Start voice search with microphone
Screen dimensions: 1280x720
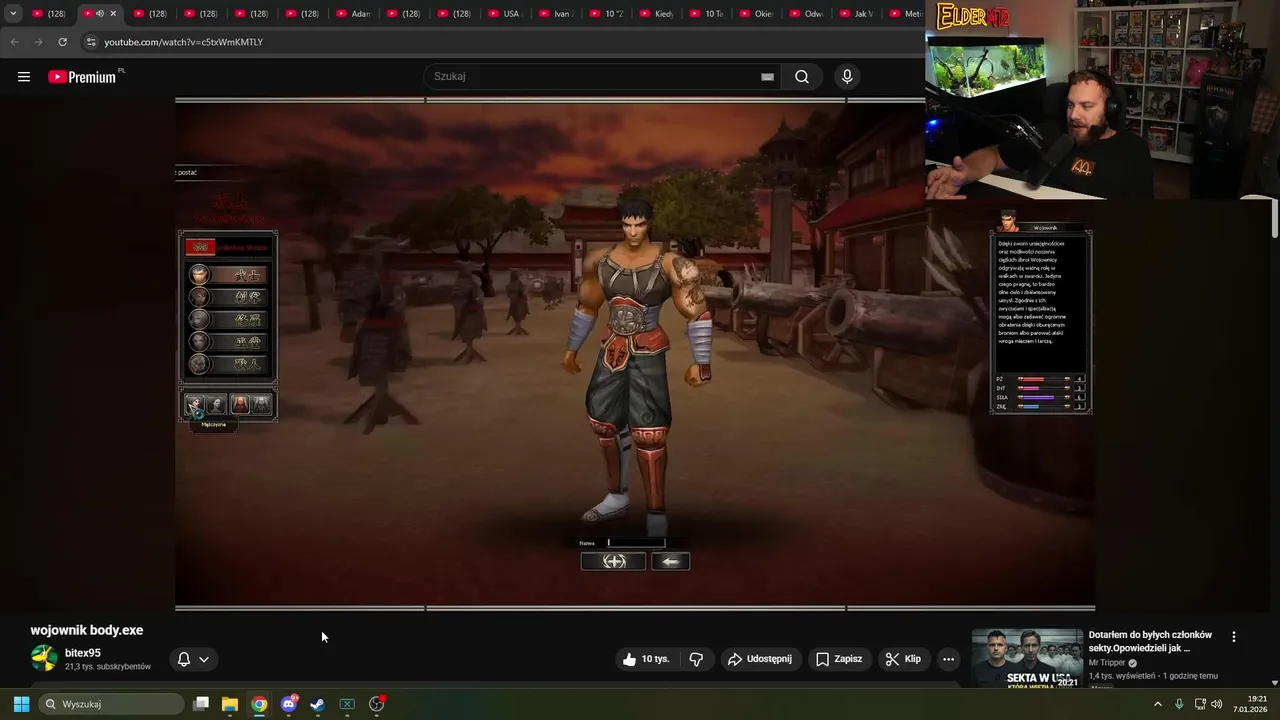pos(847,77)
